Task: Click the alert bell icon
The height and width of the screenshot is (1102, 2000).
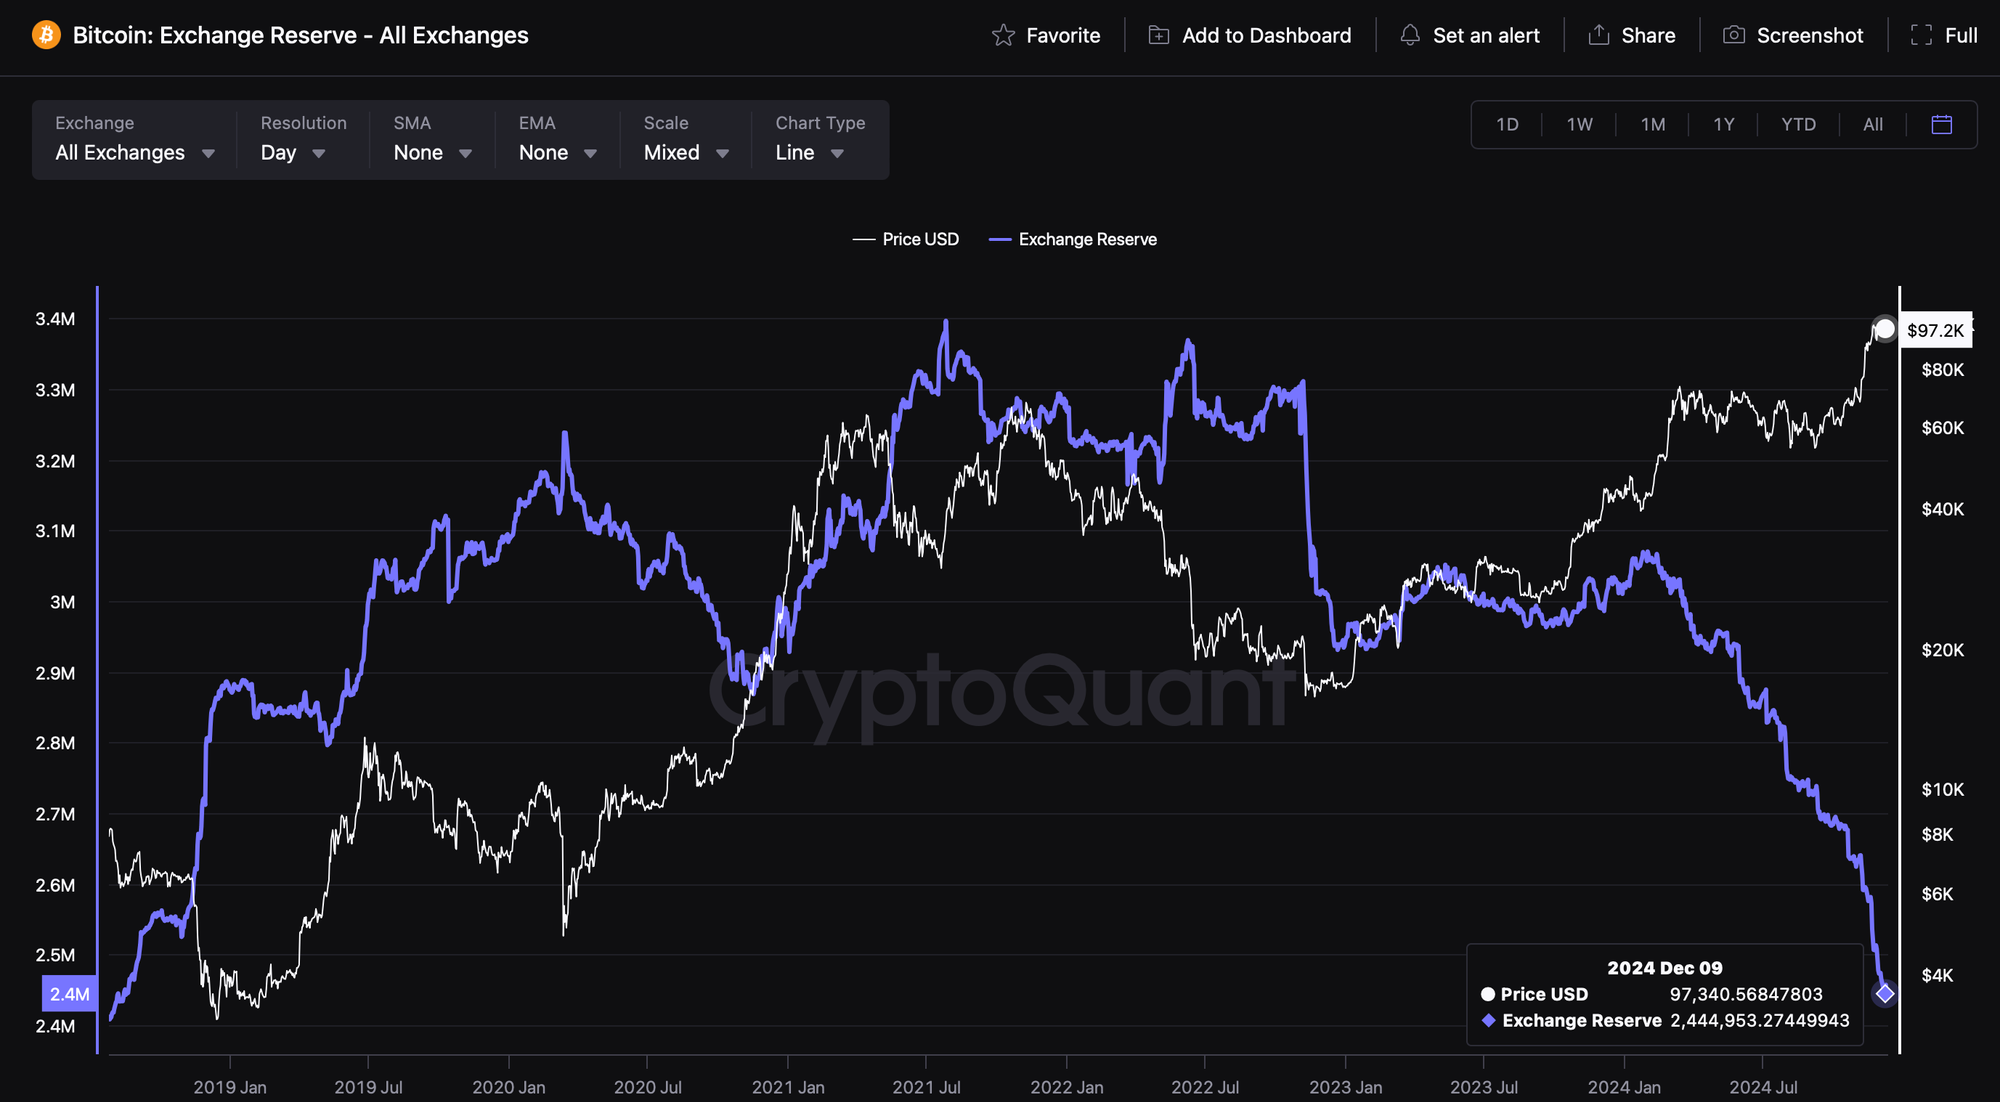Action: (x=1410, y=36)
